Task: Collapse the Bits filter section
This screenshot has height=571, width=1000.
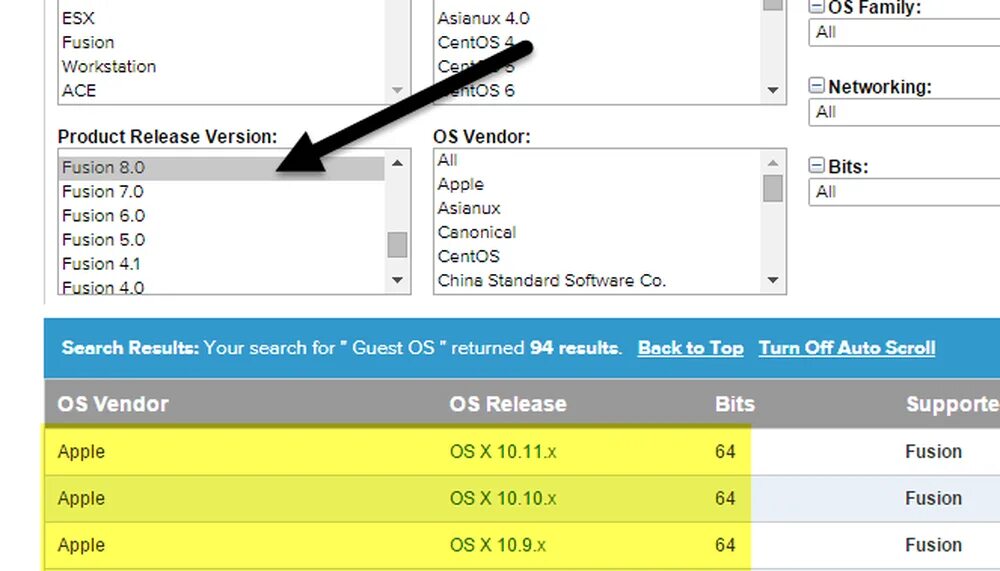Action: (817, 167)
